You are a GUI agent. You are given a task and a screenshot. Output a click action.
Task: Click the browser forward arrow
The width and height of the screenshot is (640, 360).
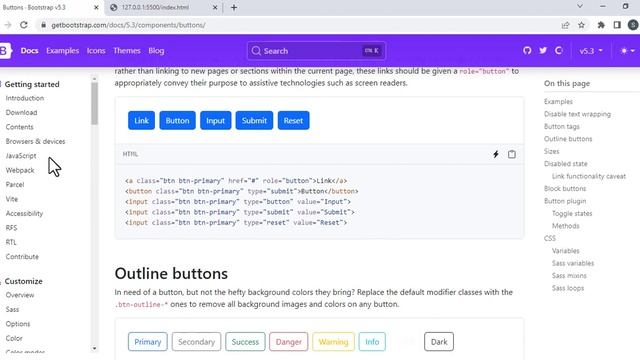[8, 25]
